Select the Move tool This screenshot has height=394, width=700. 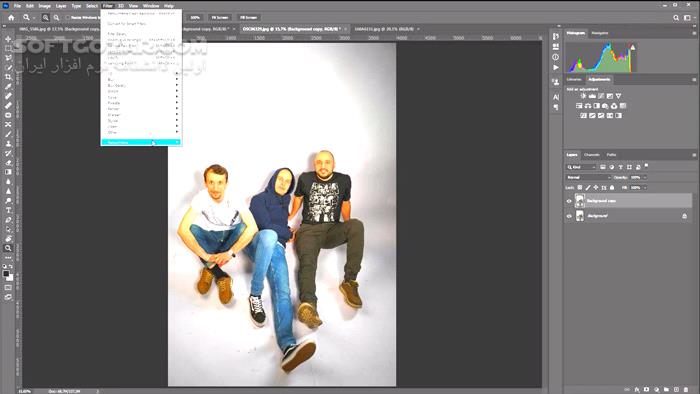coord(8,39)
